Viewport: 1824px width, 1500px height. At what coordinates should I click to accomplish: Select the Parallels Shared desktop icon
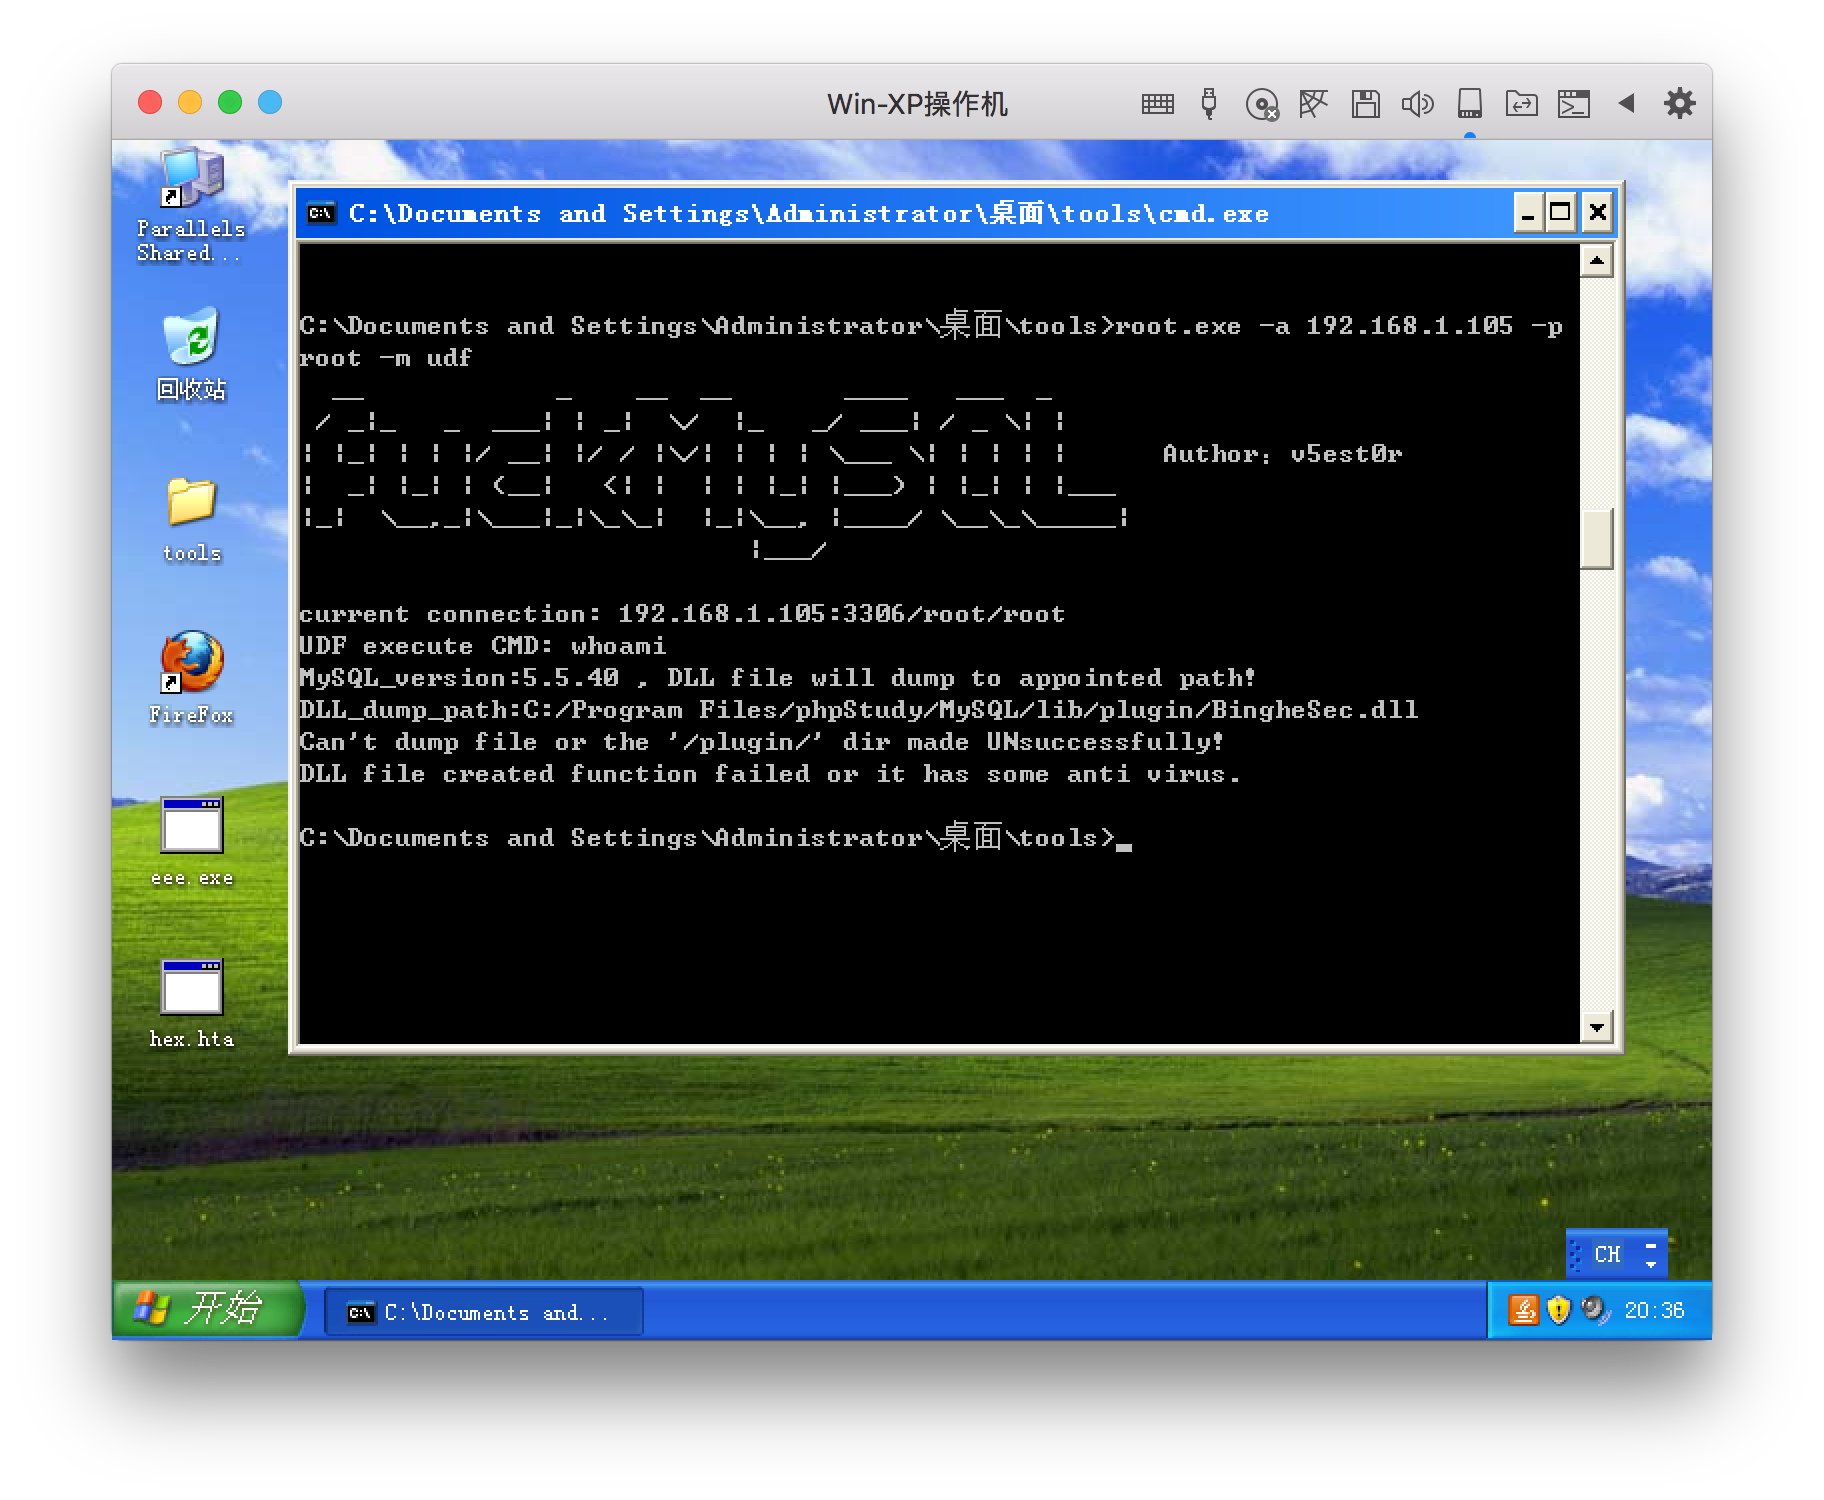pos(190,205)
